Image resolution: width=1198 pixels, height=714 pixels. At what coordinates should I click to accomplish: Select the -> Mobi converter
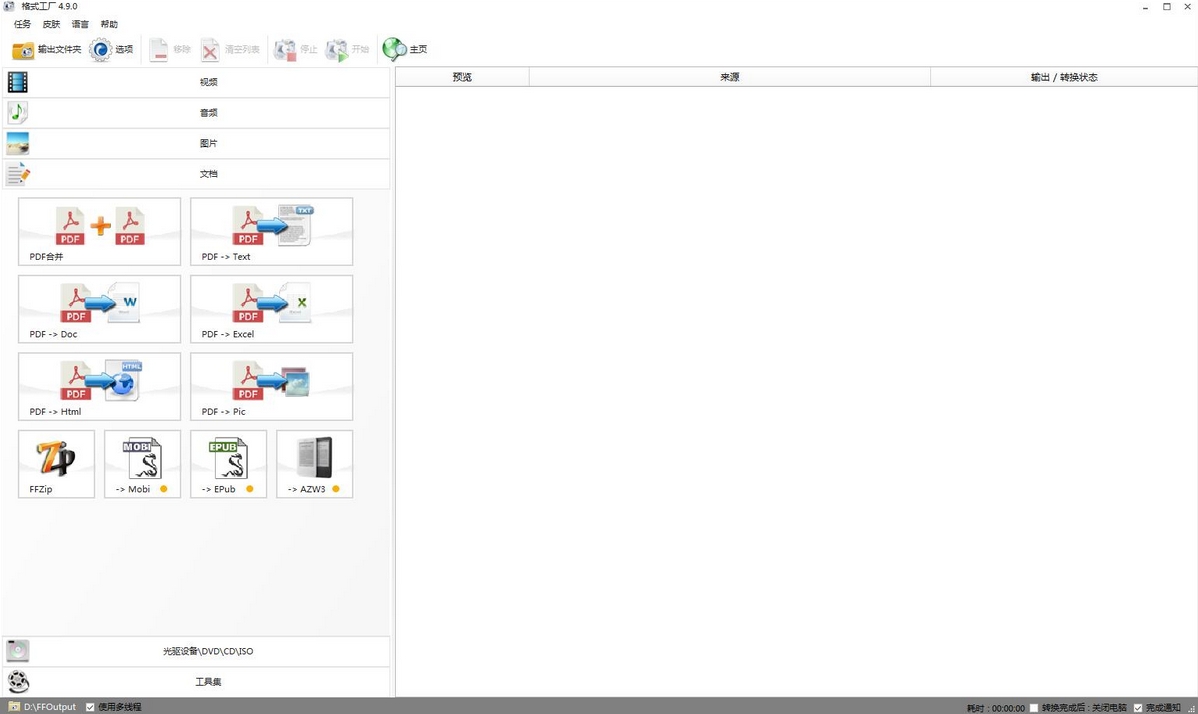(142, 464)
